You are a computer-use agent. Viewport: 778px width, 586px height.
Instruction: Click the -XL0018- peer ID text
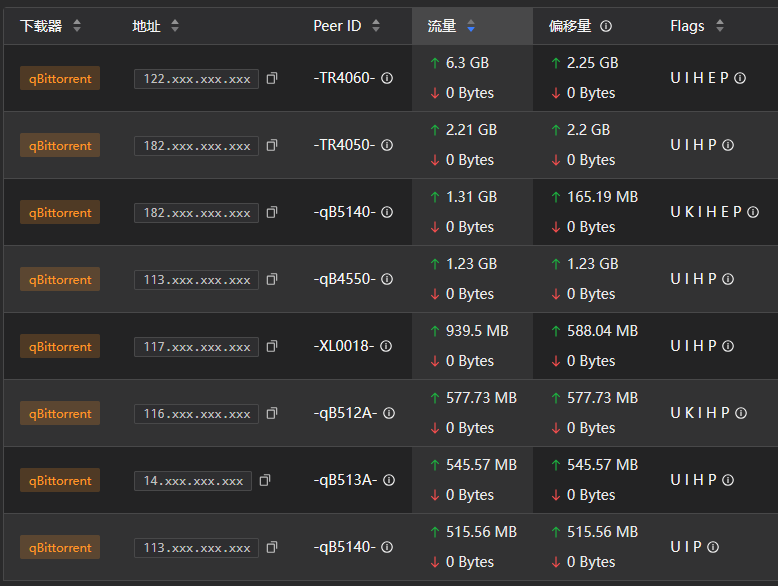point(344,346)
